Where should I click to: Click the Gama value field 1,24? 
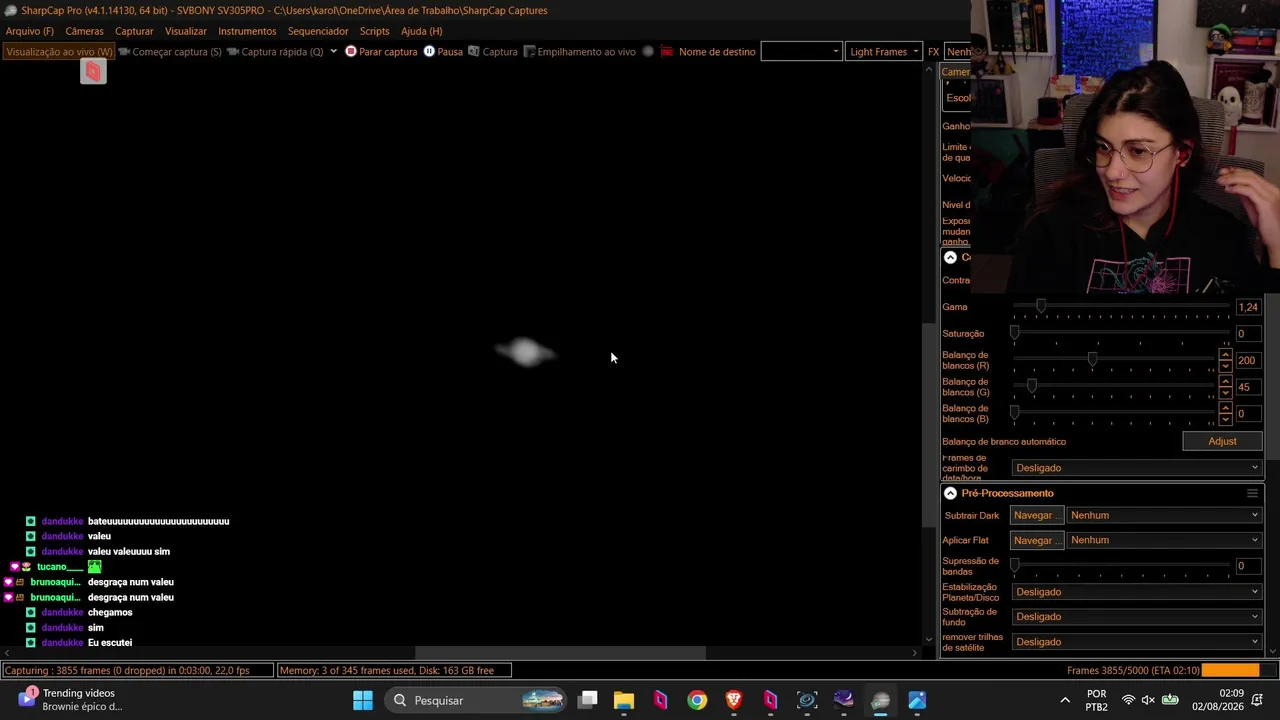(x=1248, y=307)
